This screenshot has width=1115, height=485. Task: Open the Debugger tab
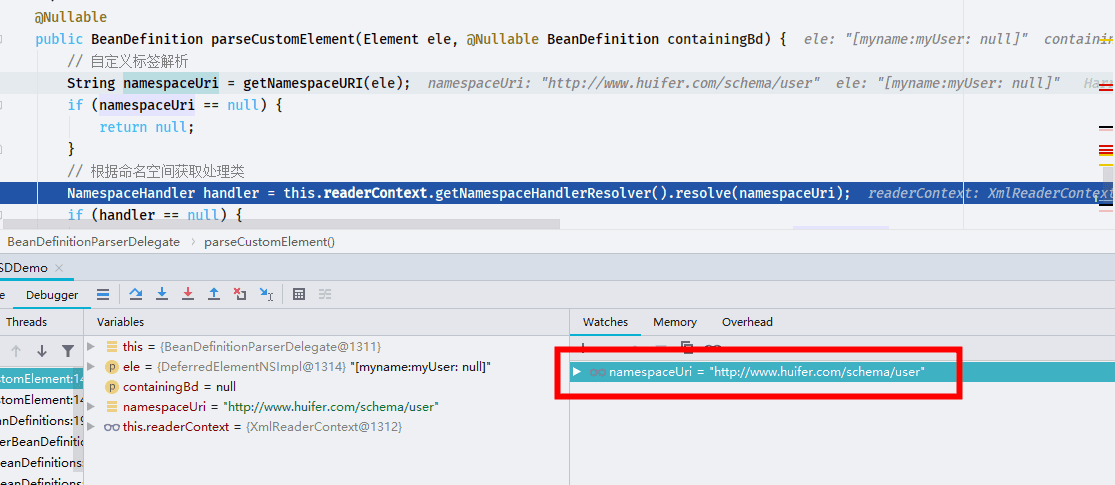(52, 295)
